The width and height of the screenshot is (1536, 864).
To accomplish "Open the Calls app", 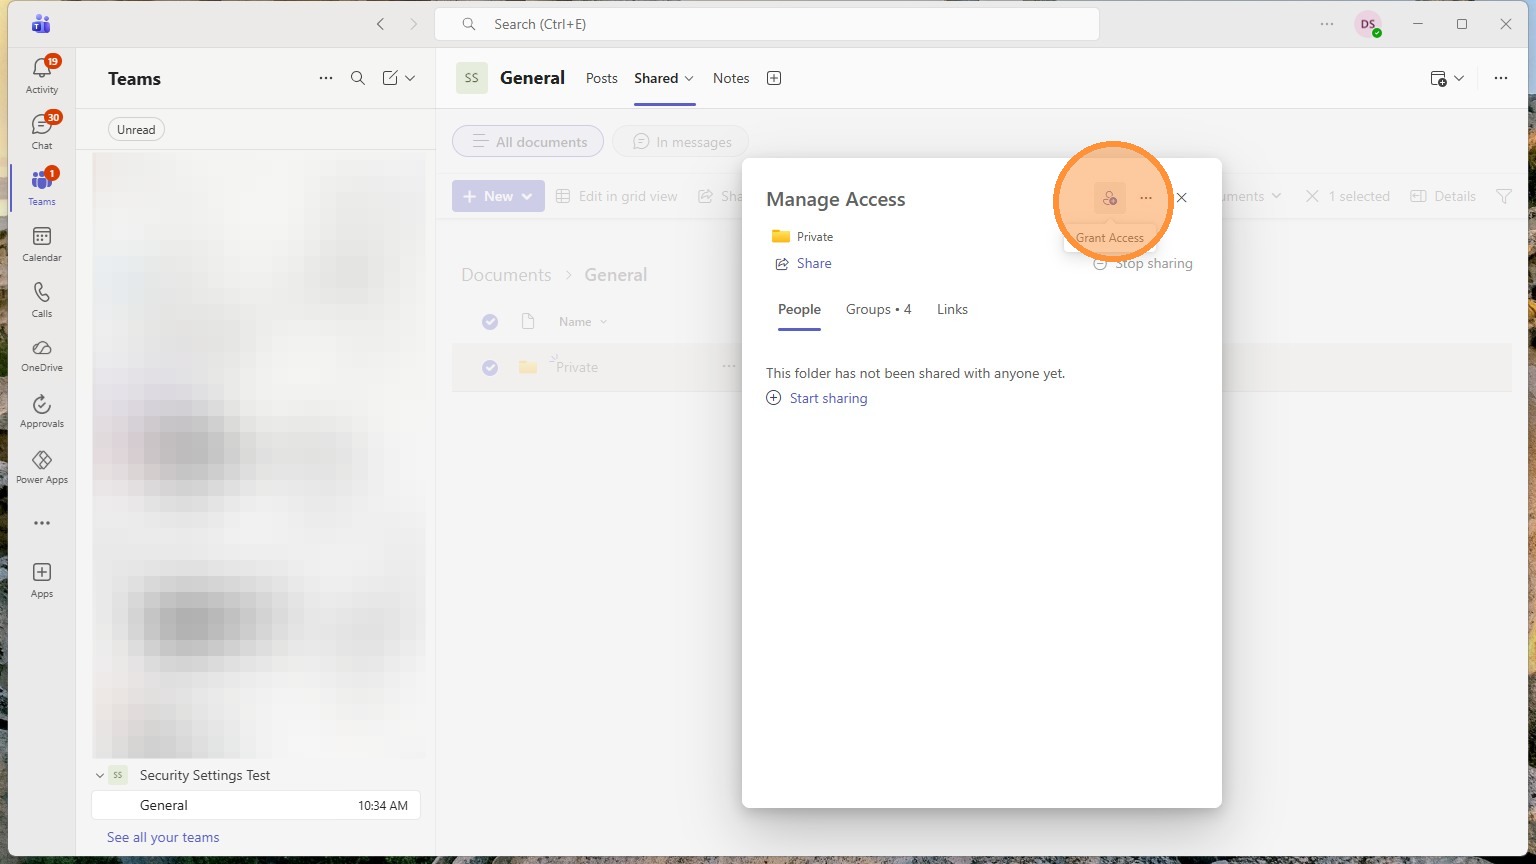I will point(42,300).
